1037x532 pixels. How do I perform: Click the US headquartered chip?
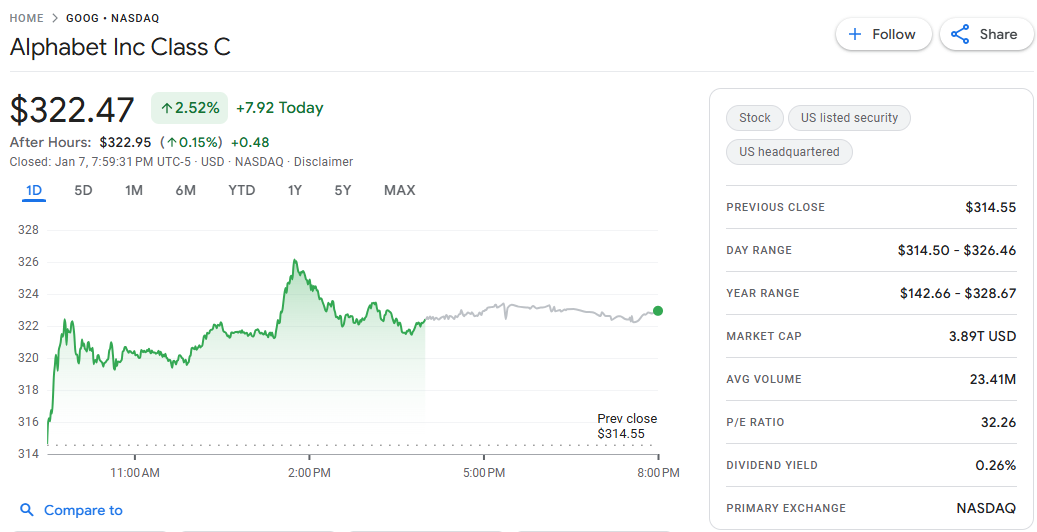(x=789, y=152)
